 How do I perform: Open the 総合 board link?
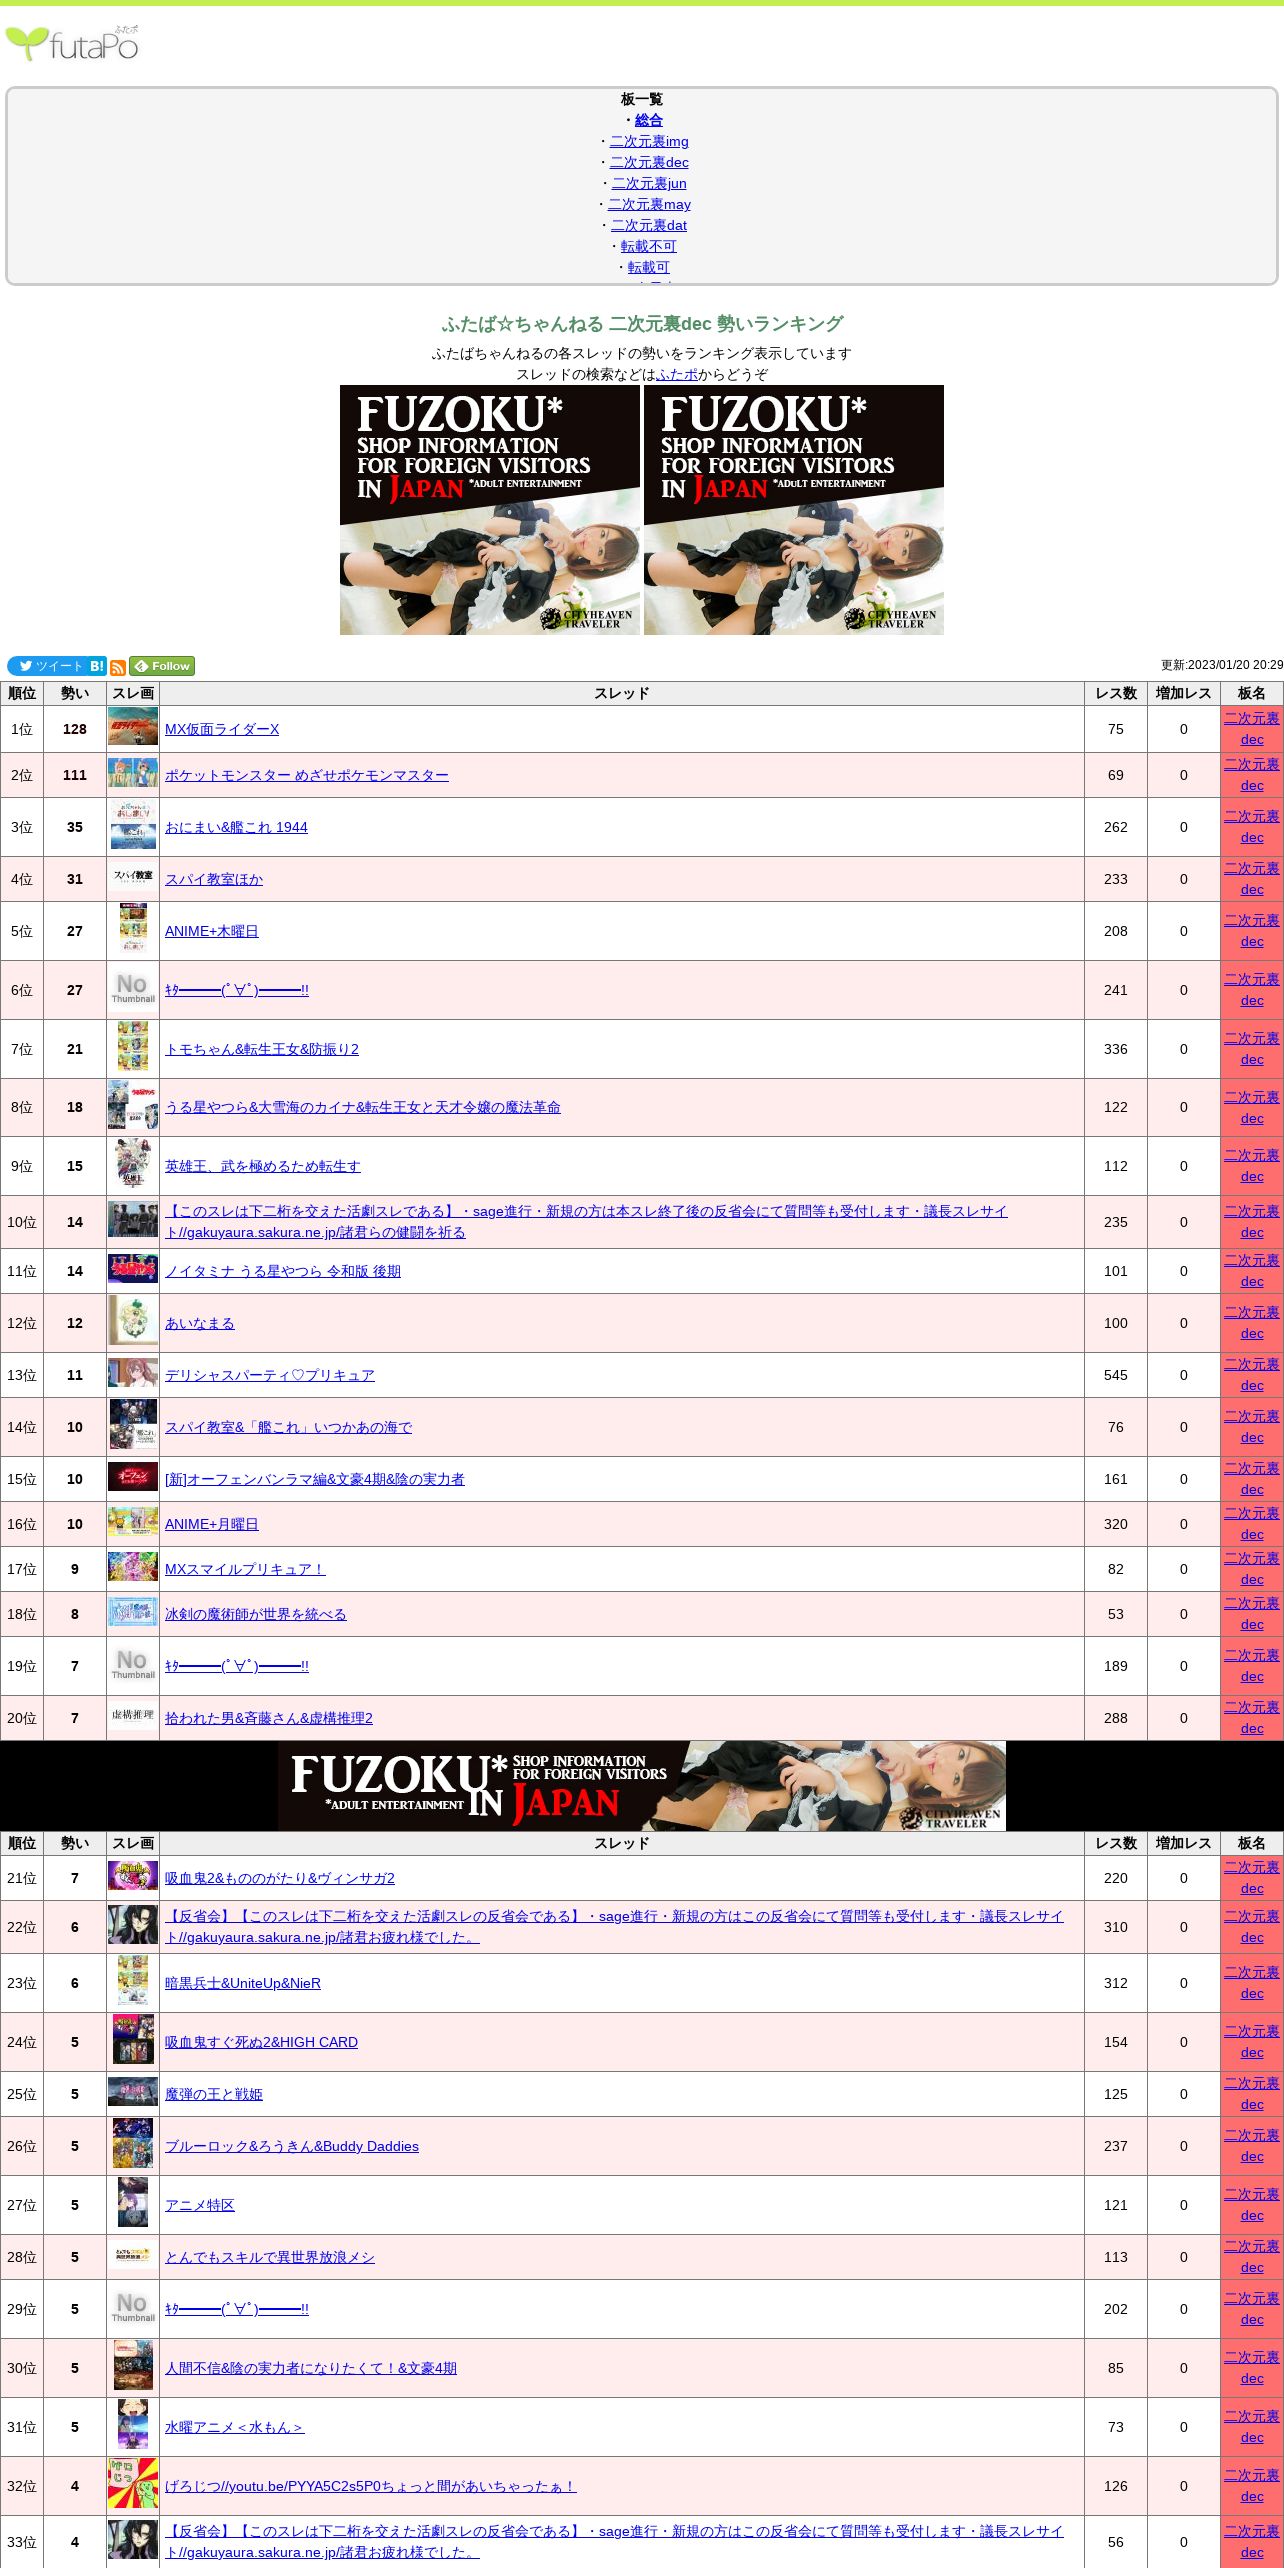(649, 120)
